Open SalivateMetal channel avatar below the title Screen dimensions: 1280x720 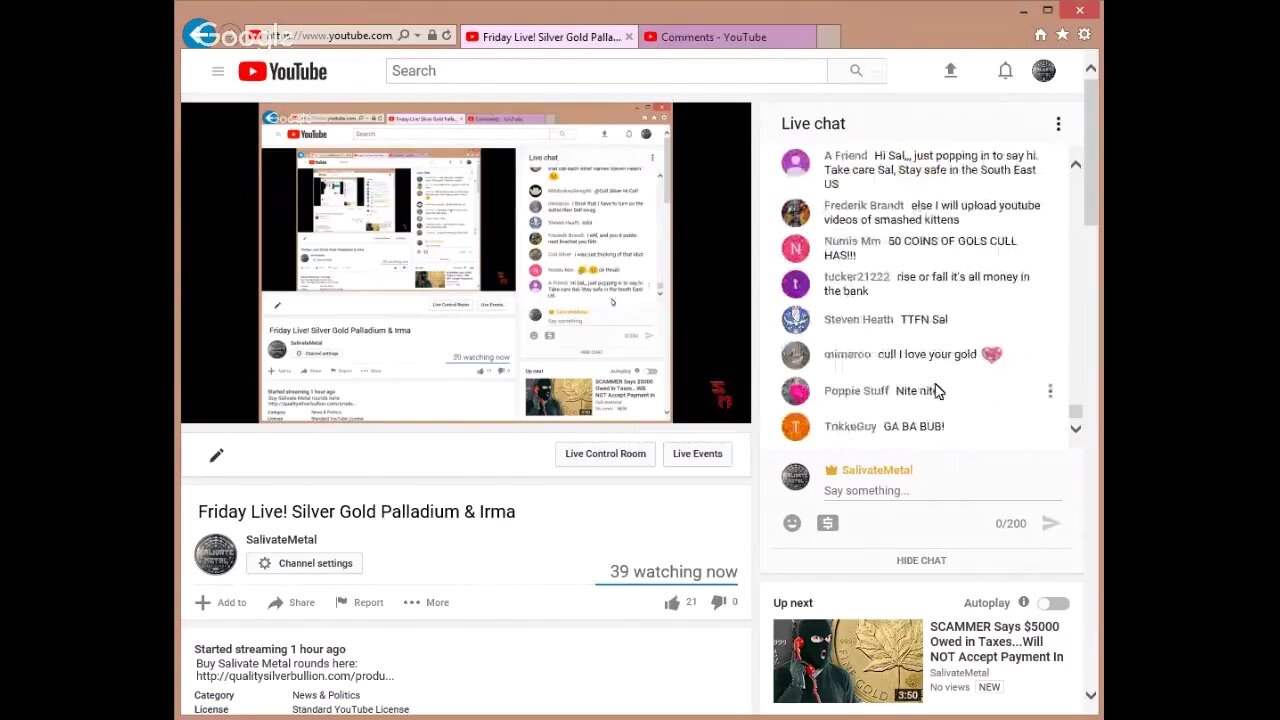click(215, 555)
